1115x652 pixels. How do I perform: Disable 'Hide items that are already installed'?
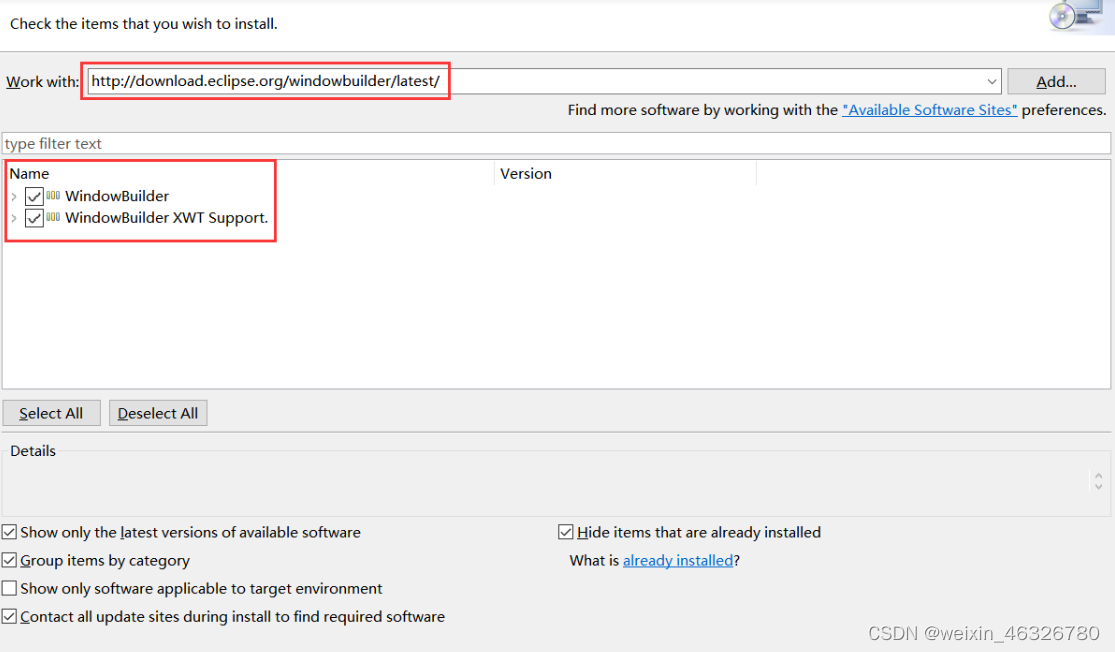coord(565,532)
